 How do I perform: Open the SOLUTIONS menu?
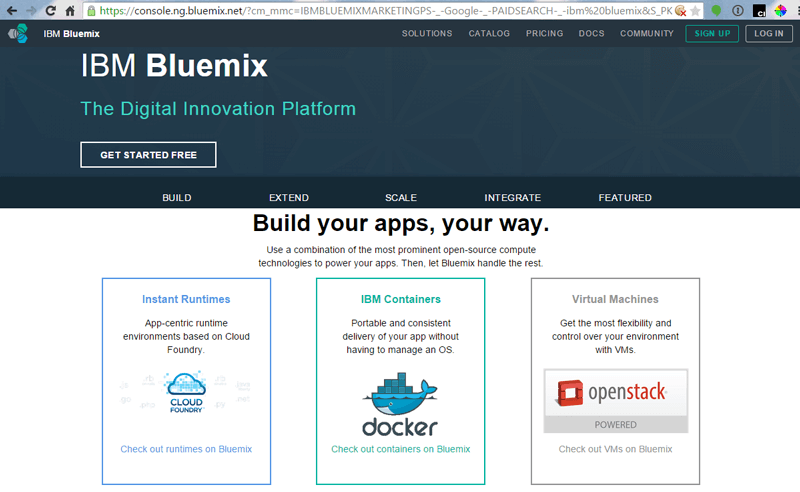(x=427, y=34)
